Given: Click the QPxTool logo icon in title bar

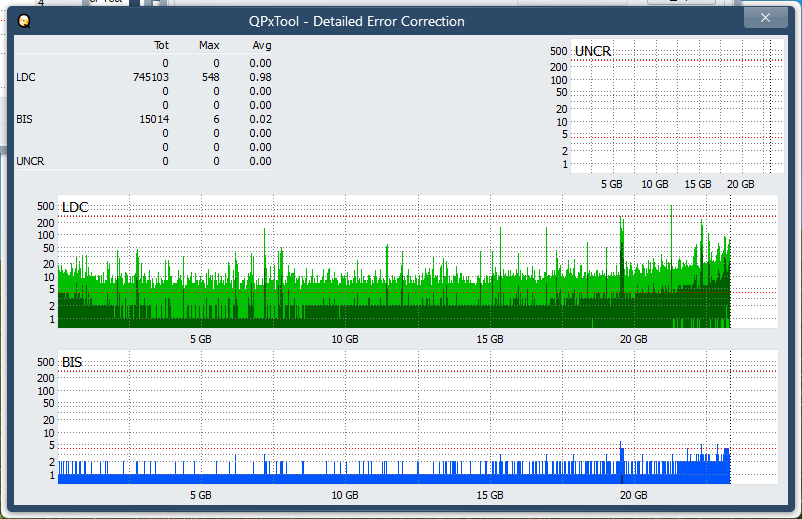Looking at the screenshot, I should pyautogui.click(x=24, y=21).
